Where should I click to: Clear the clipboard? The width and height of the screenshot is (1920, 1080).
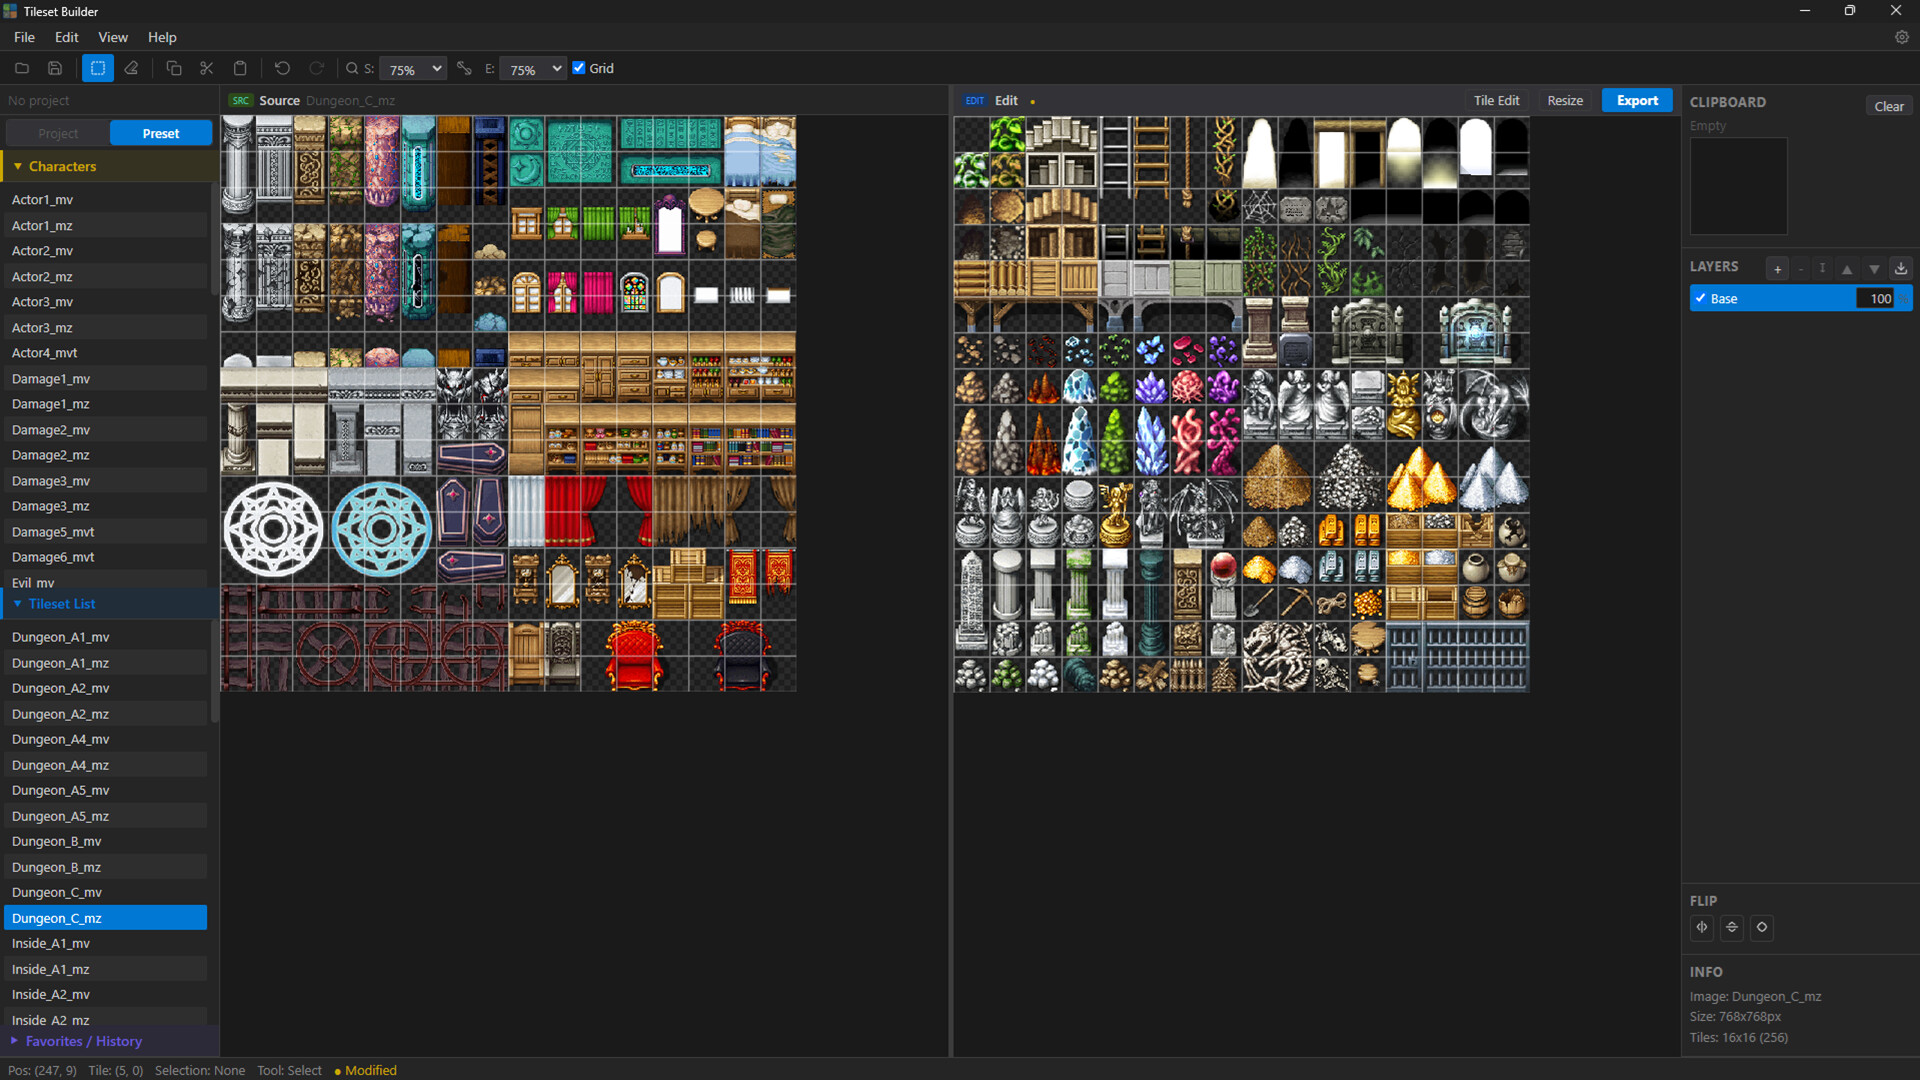pyautogui.click(x=1889, y=106)
